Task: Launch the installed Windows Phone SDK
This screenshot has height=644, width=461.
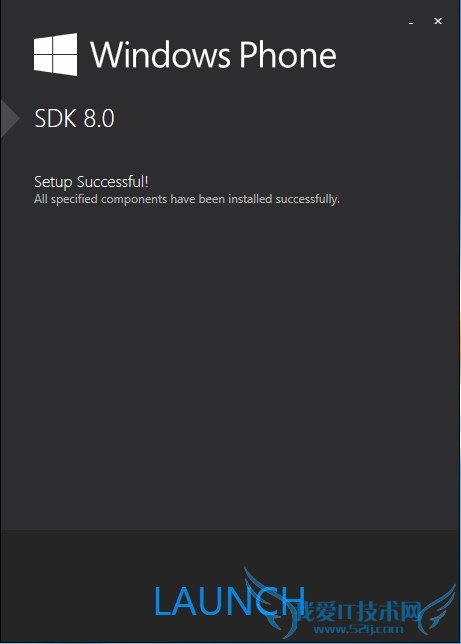Action: [x=229, y=601]
